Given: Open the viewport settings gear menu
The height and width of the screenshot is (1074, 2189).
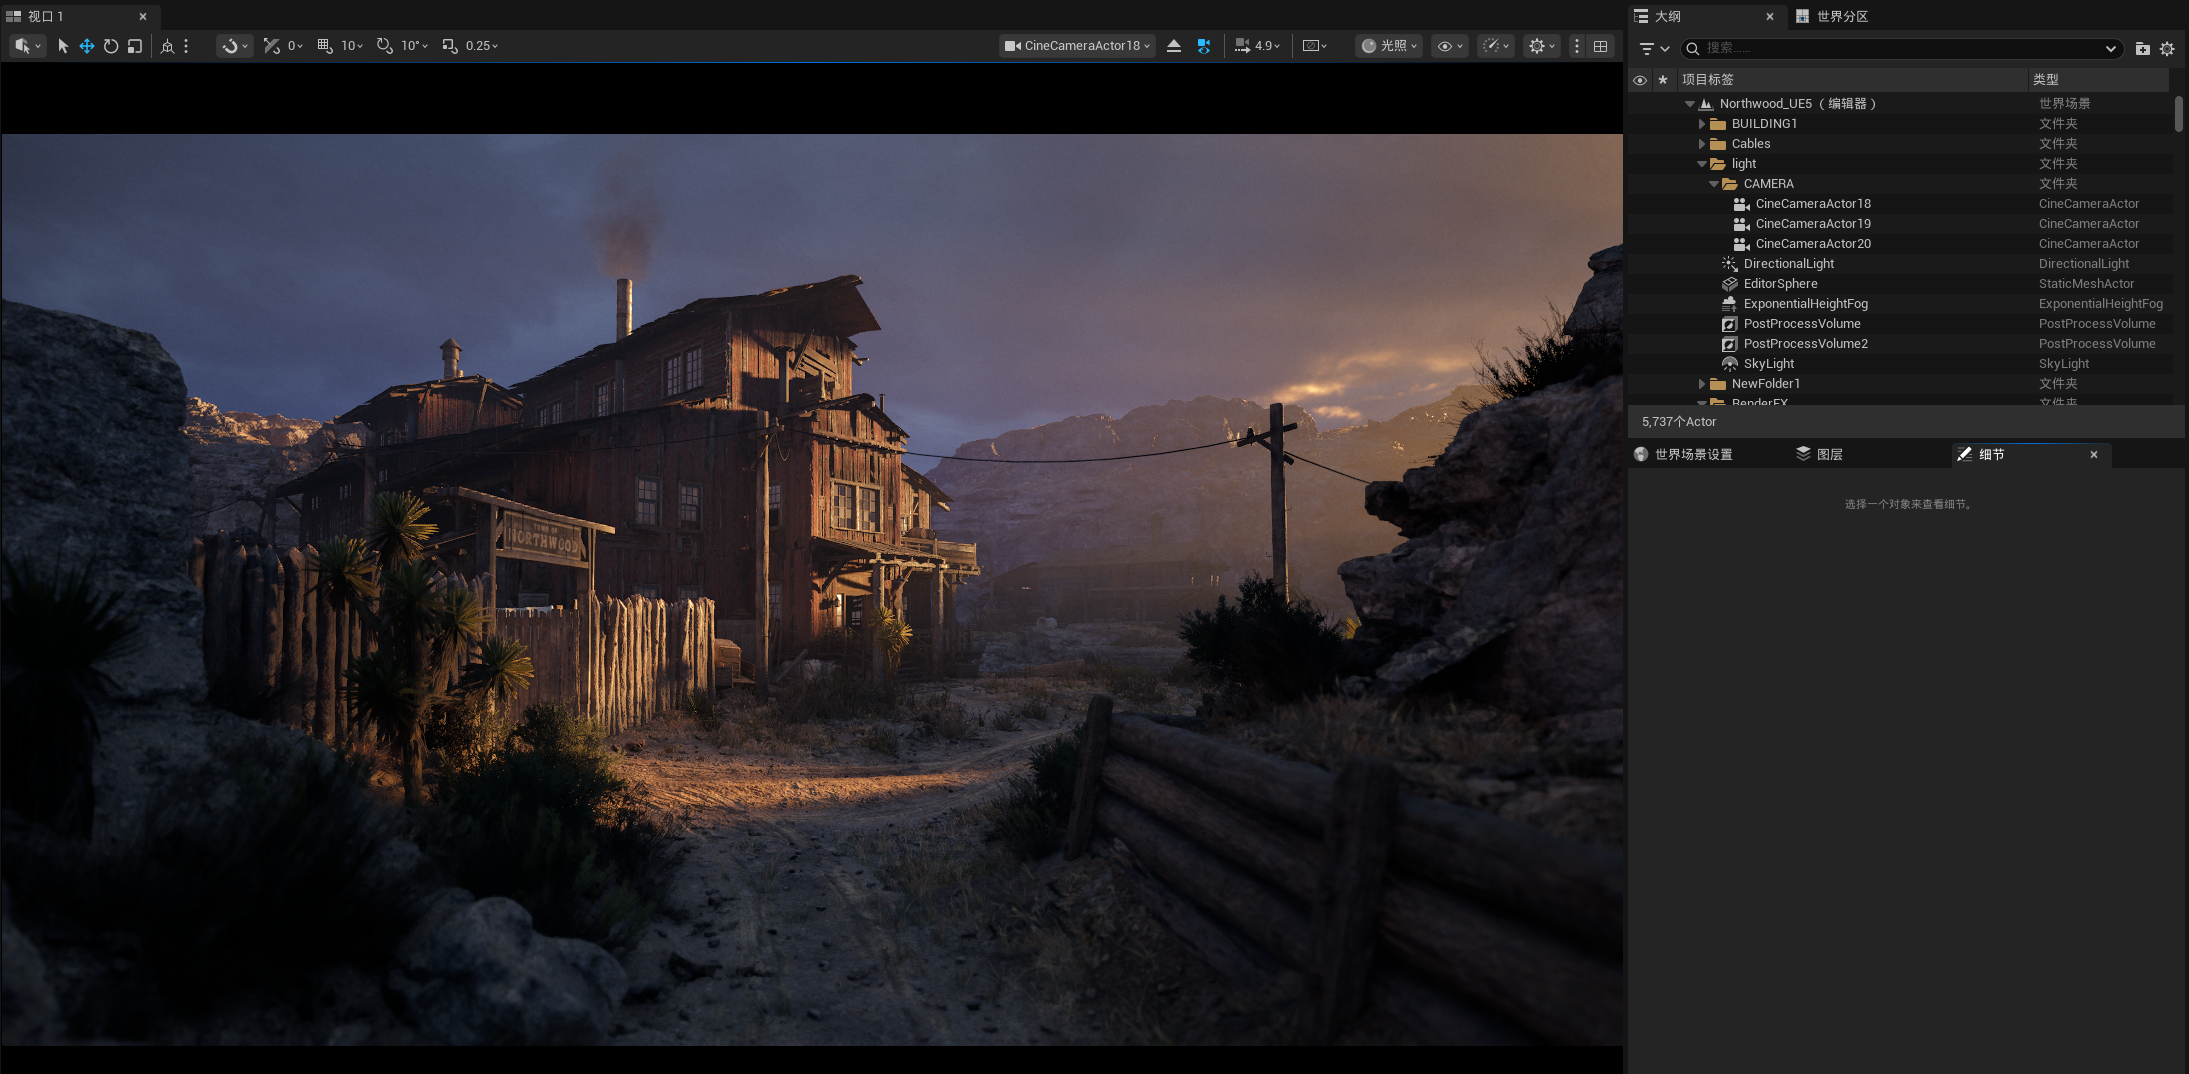Looking at the screenshot, I should pyautogui.click(x=1542, y=46).
